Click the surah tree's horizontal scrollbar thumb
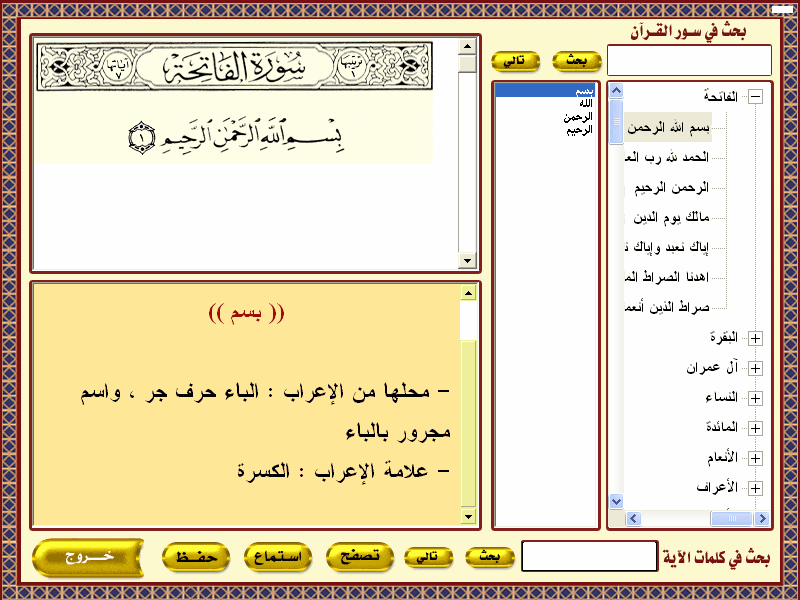Image resolution: width=800 pixels, height=600 pixels. pos(732,518)
